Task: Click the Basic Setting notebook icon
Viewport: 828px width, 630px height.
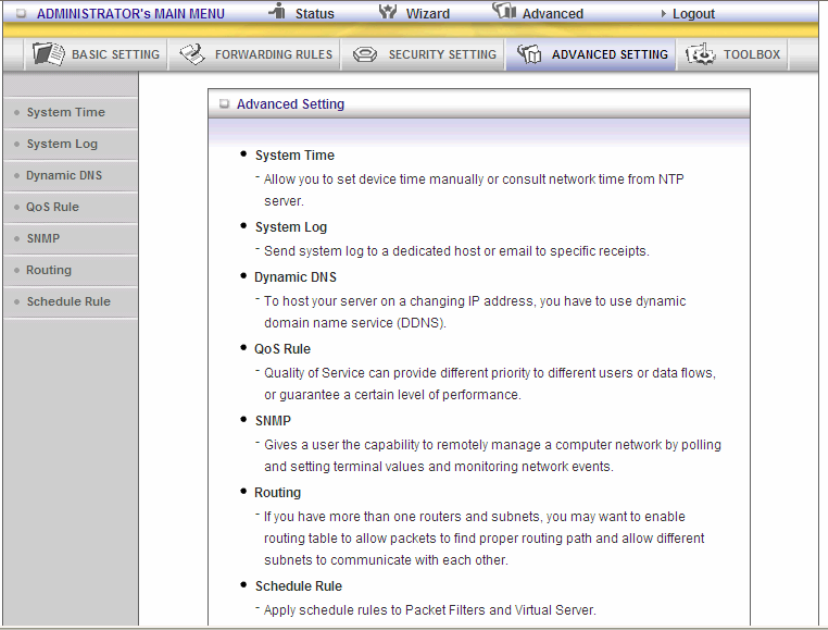Action: pos(48,54)
